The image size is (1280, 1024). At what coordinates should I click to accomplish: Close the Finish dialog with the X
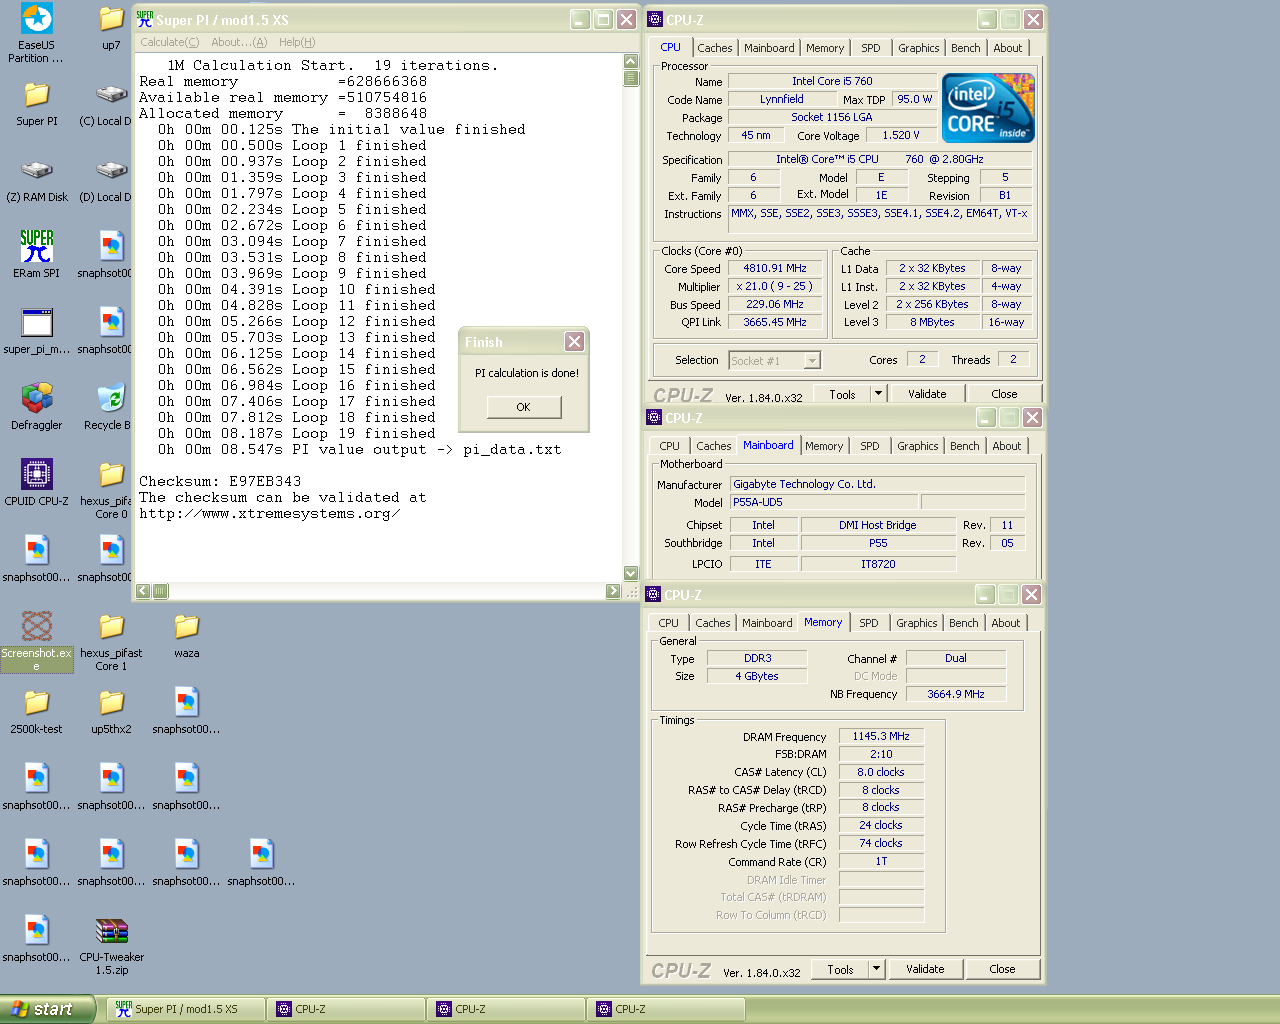point(574,341)
